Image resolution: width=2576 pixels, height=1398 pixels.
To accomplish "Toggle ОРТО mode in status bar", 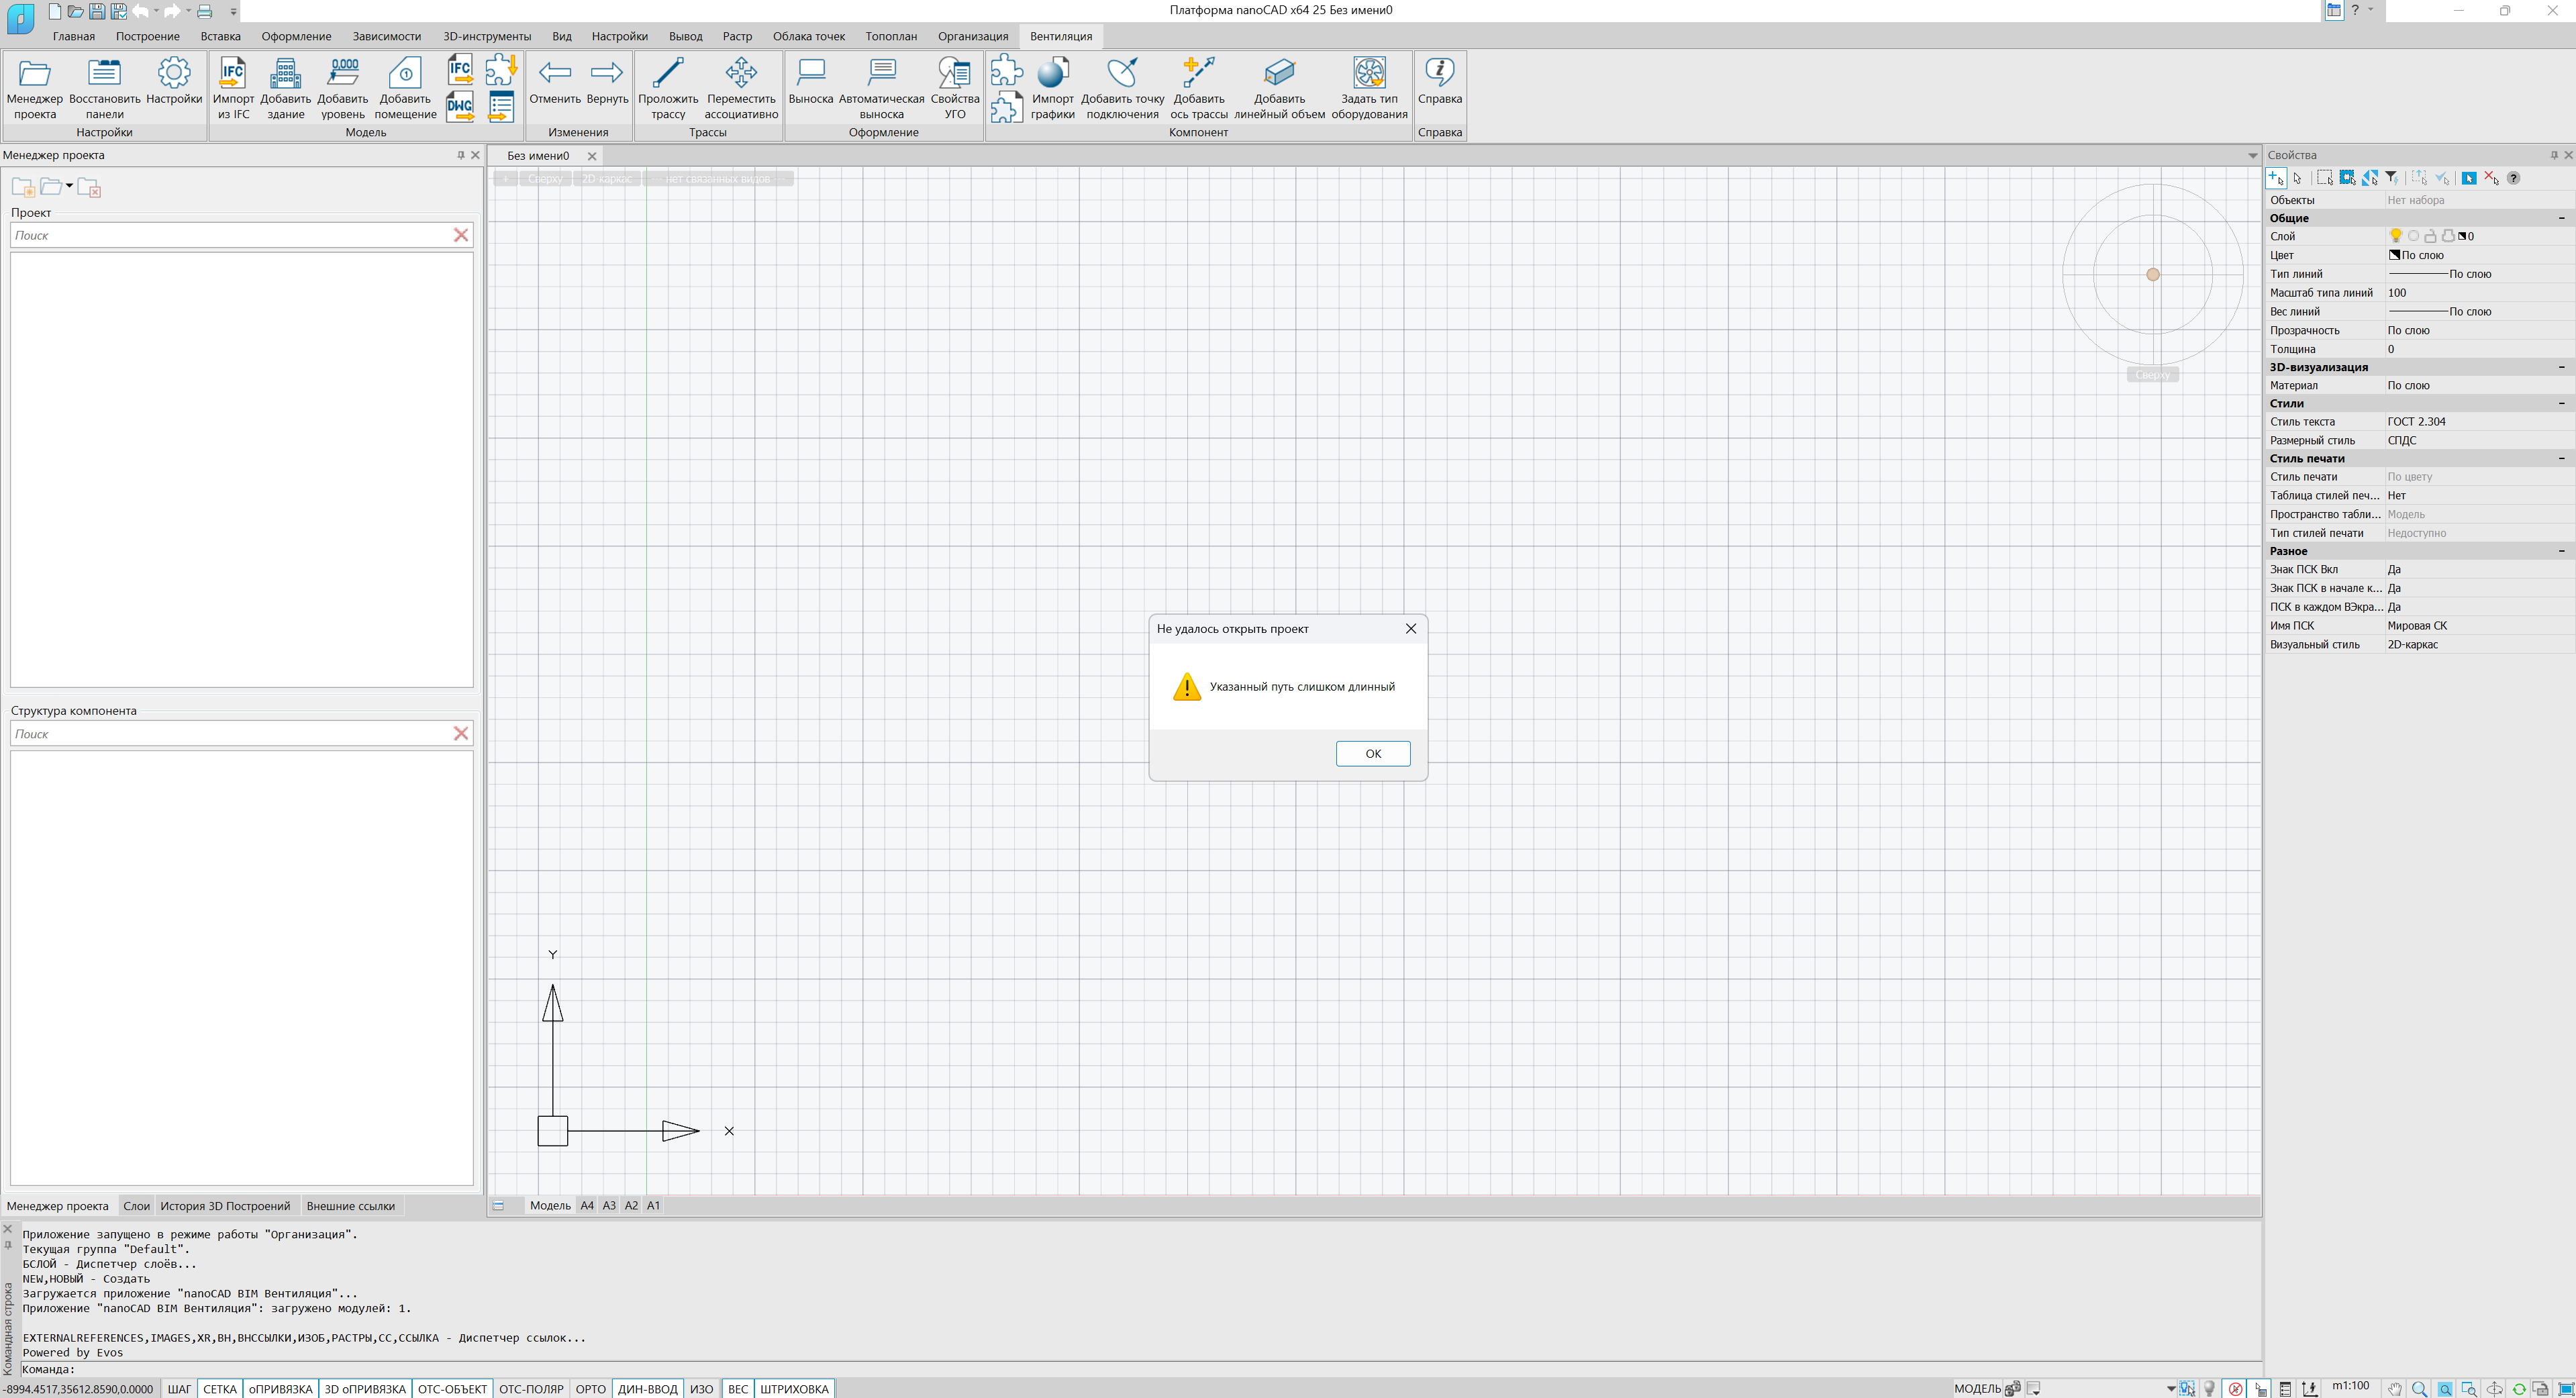I will (590, 1389).
